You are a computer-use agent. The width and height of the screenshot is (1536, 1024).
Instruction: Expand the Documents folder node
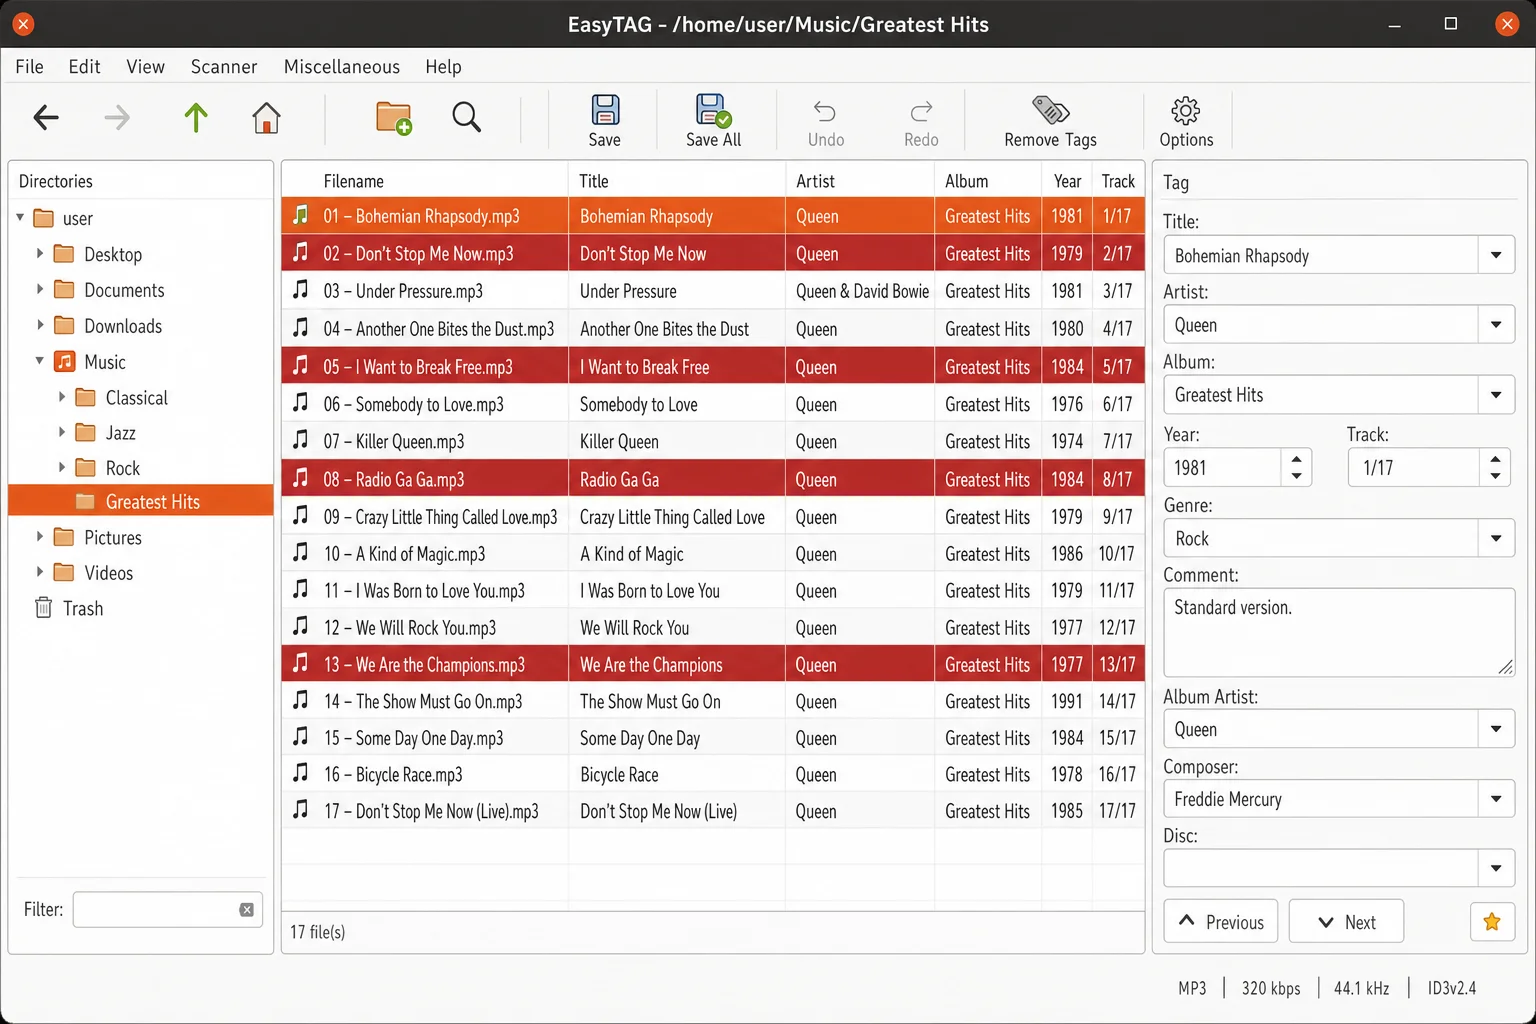[x=40, y=289]
